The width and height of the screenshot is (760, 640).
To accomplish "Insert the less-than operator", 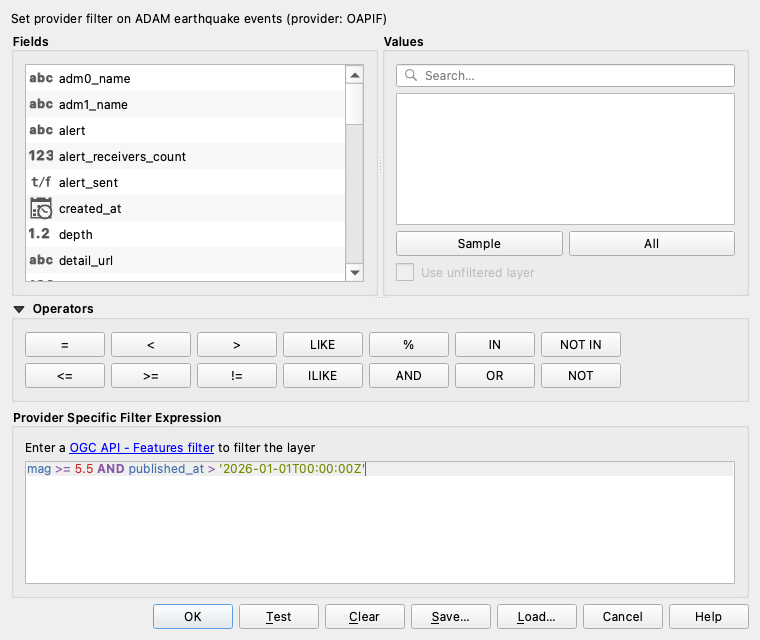I will pyautogui.click(x=151, y=345).
